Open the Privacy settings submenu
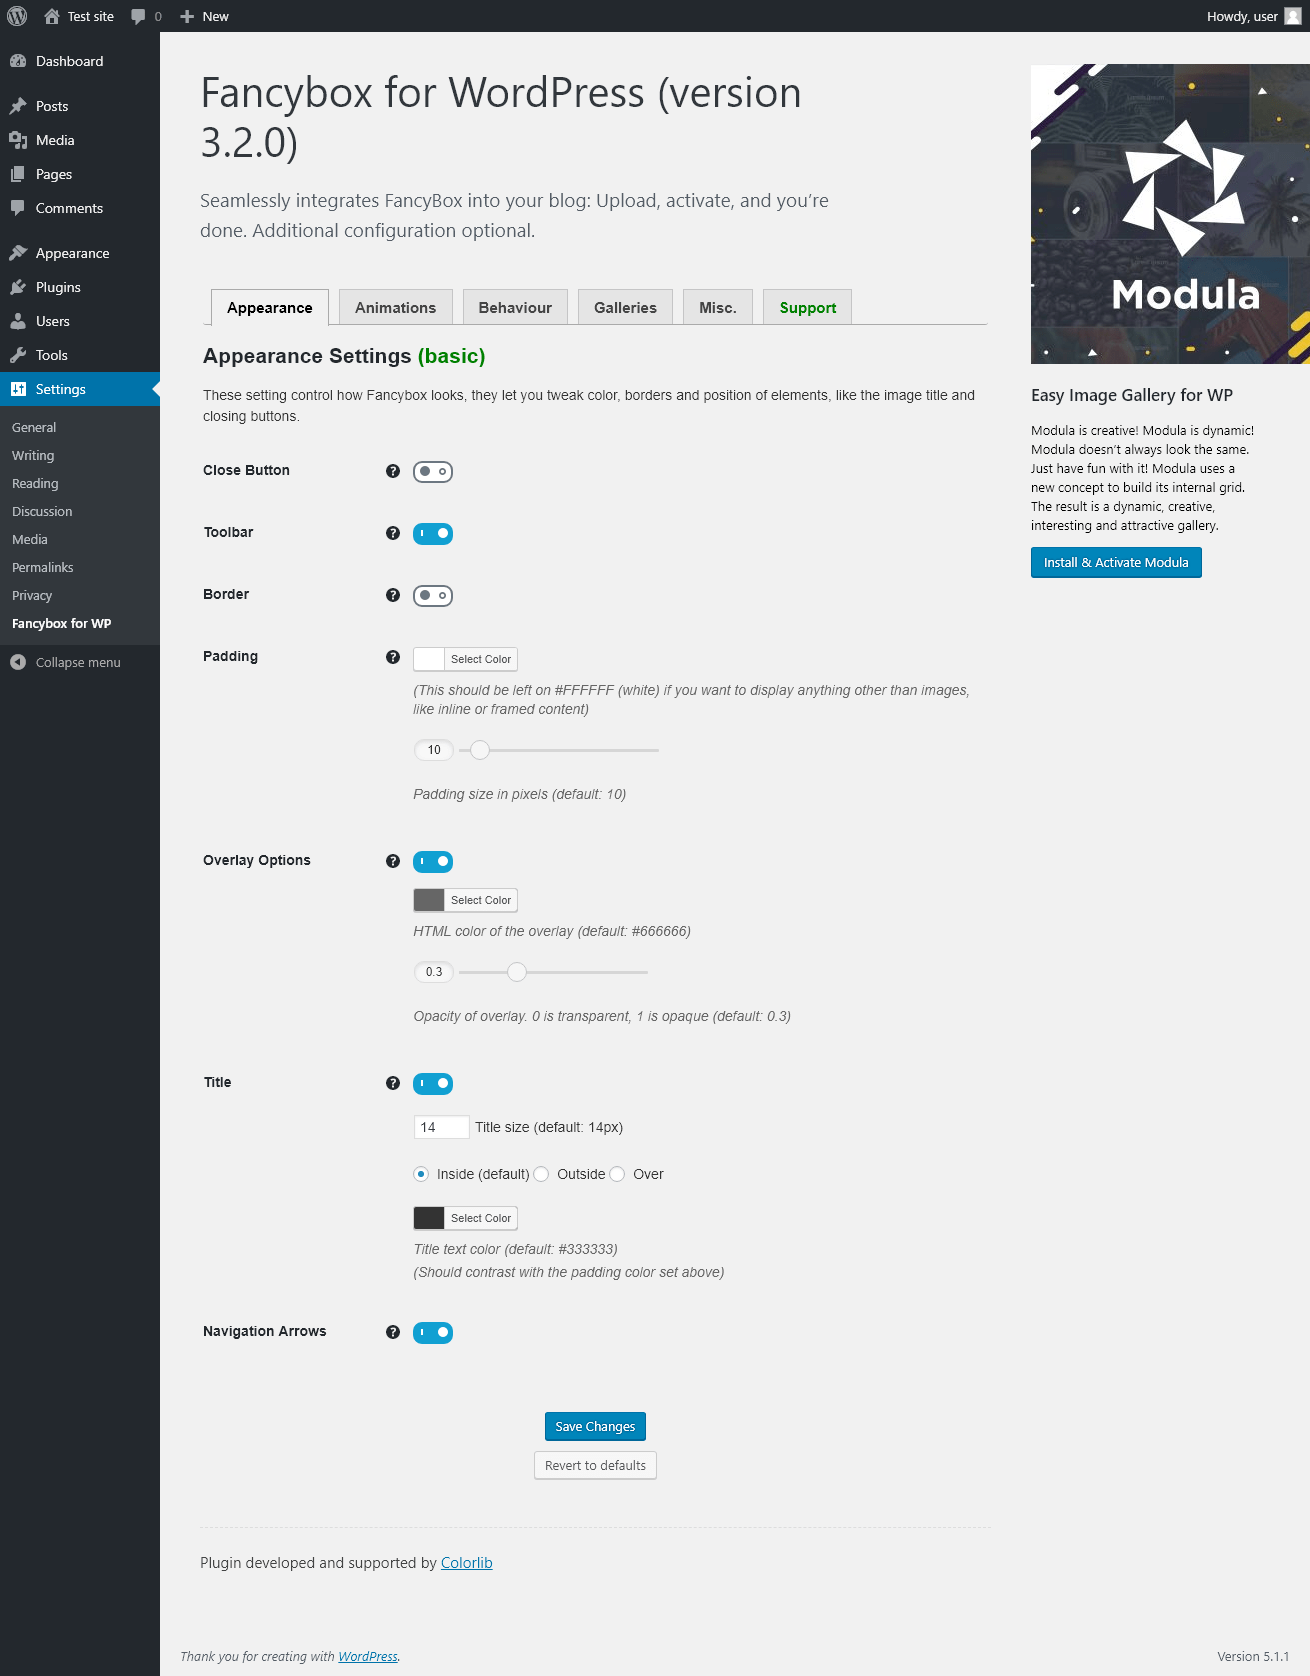The image size is (1310, 1676). coord(32,595)
